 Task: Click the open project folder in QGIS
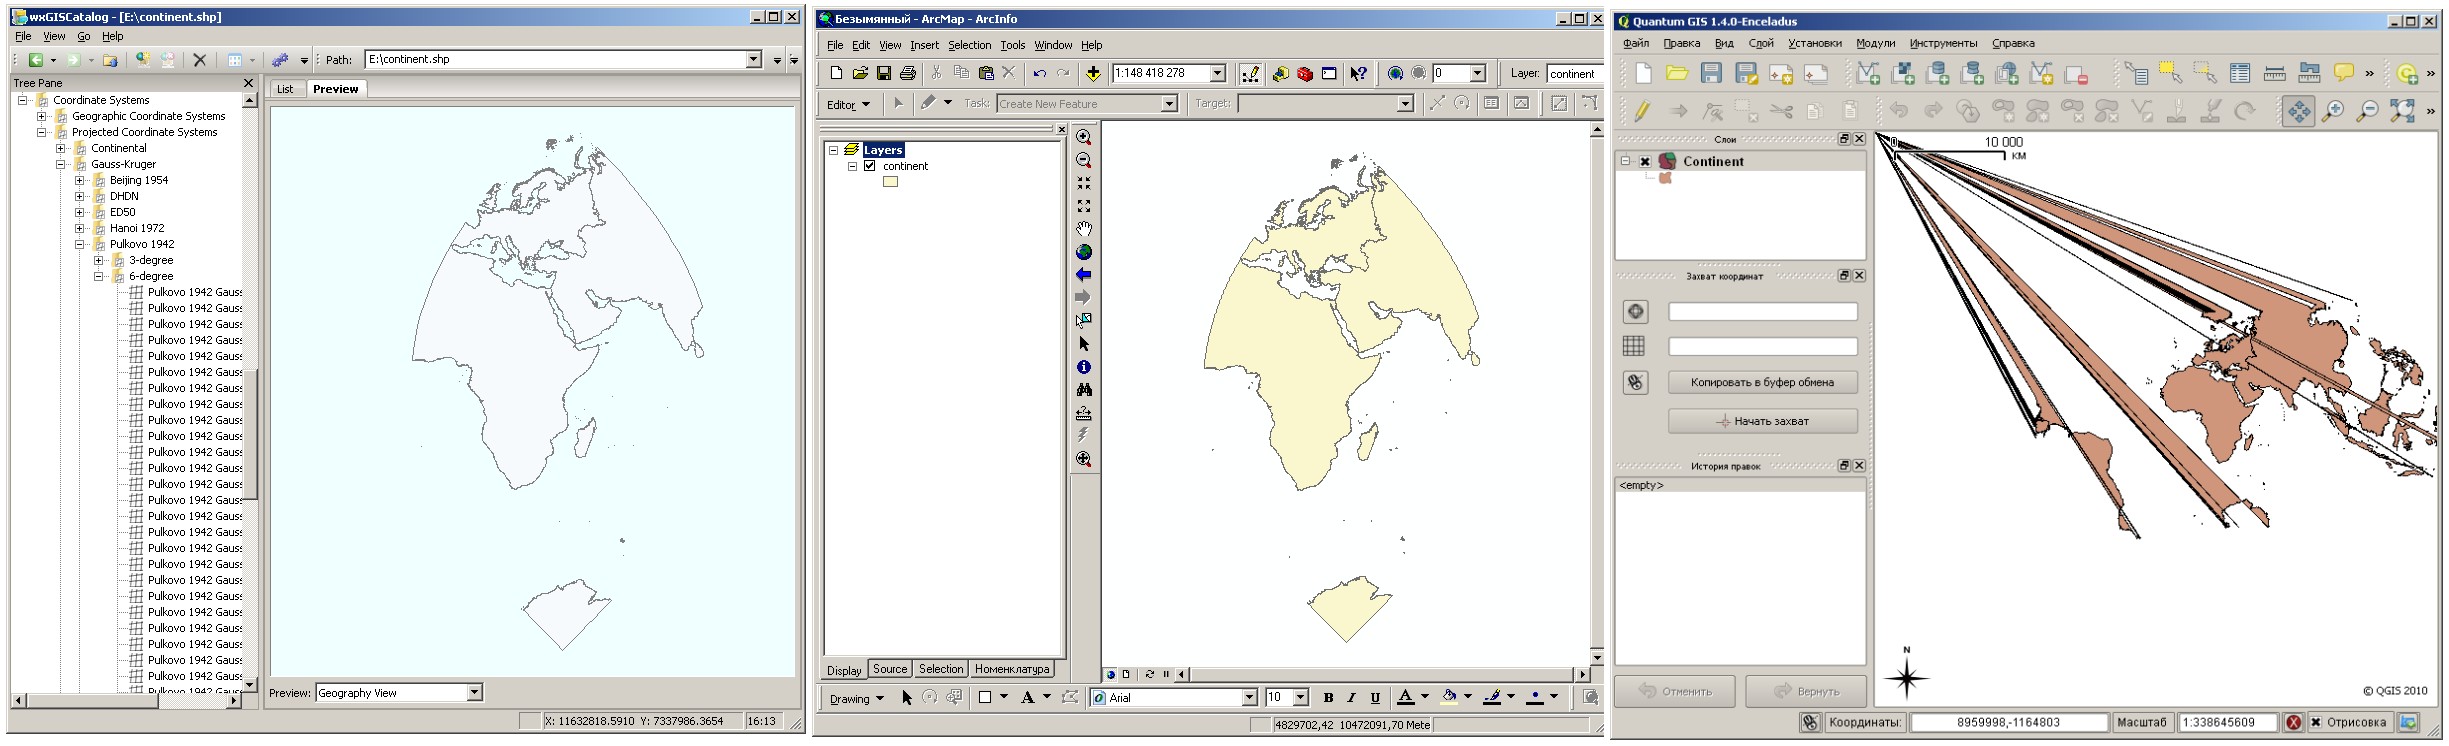[1677, 73]
